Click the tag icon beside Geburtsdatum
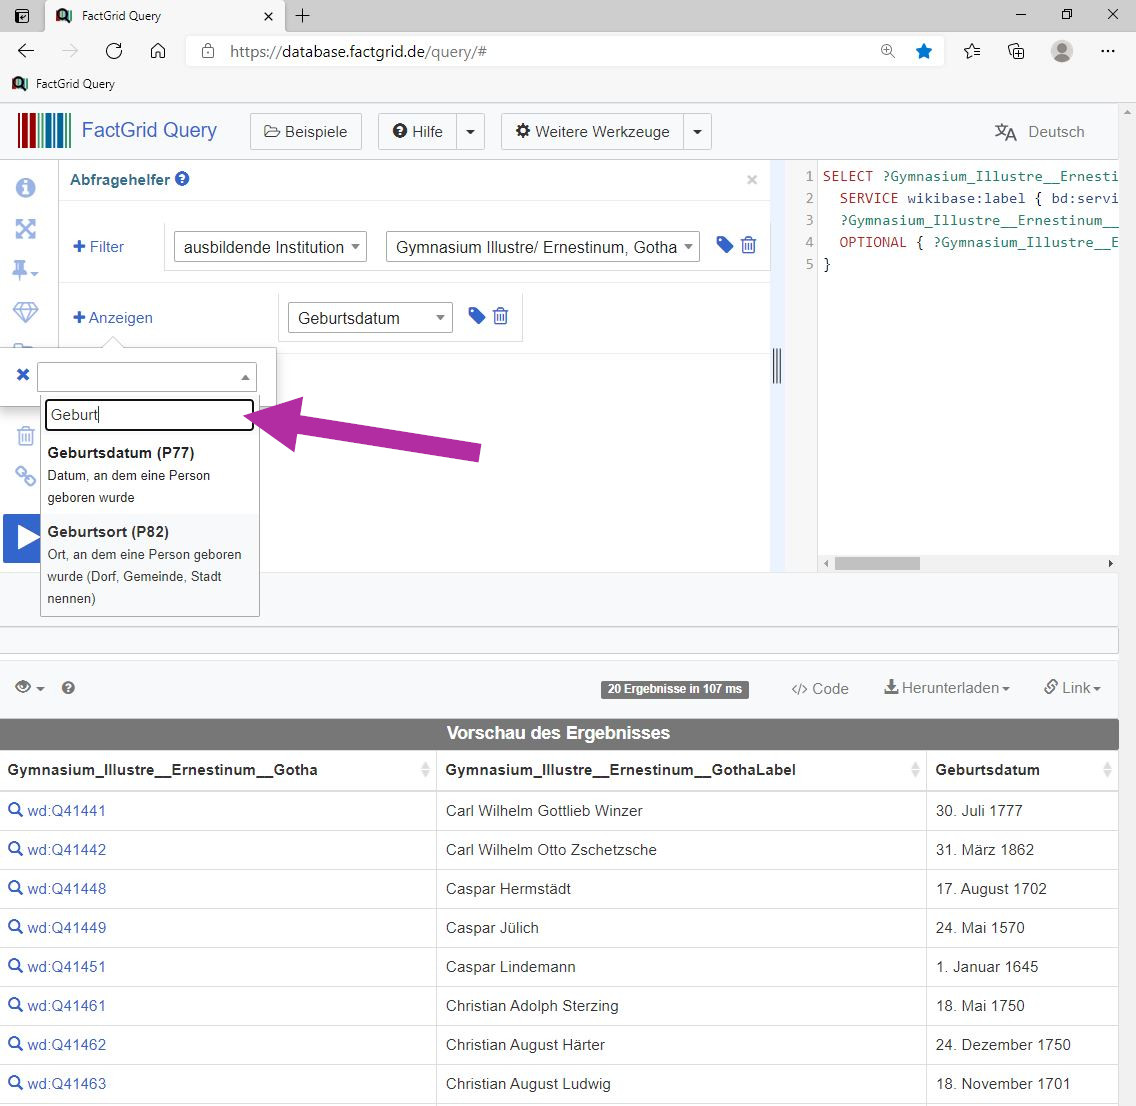1136x1106 pixels. click(x=476, y=316)
